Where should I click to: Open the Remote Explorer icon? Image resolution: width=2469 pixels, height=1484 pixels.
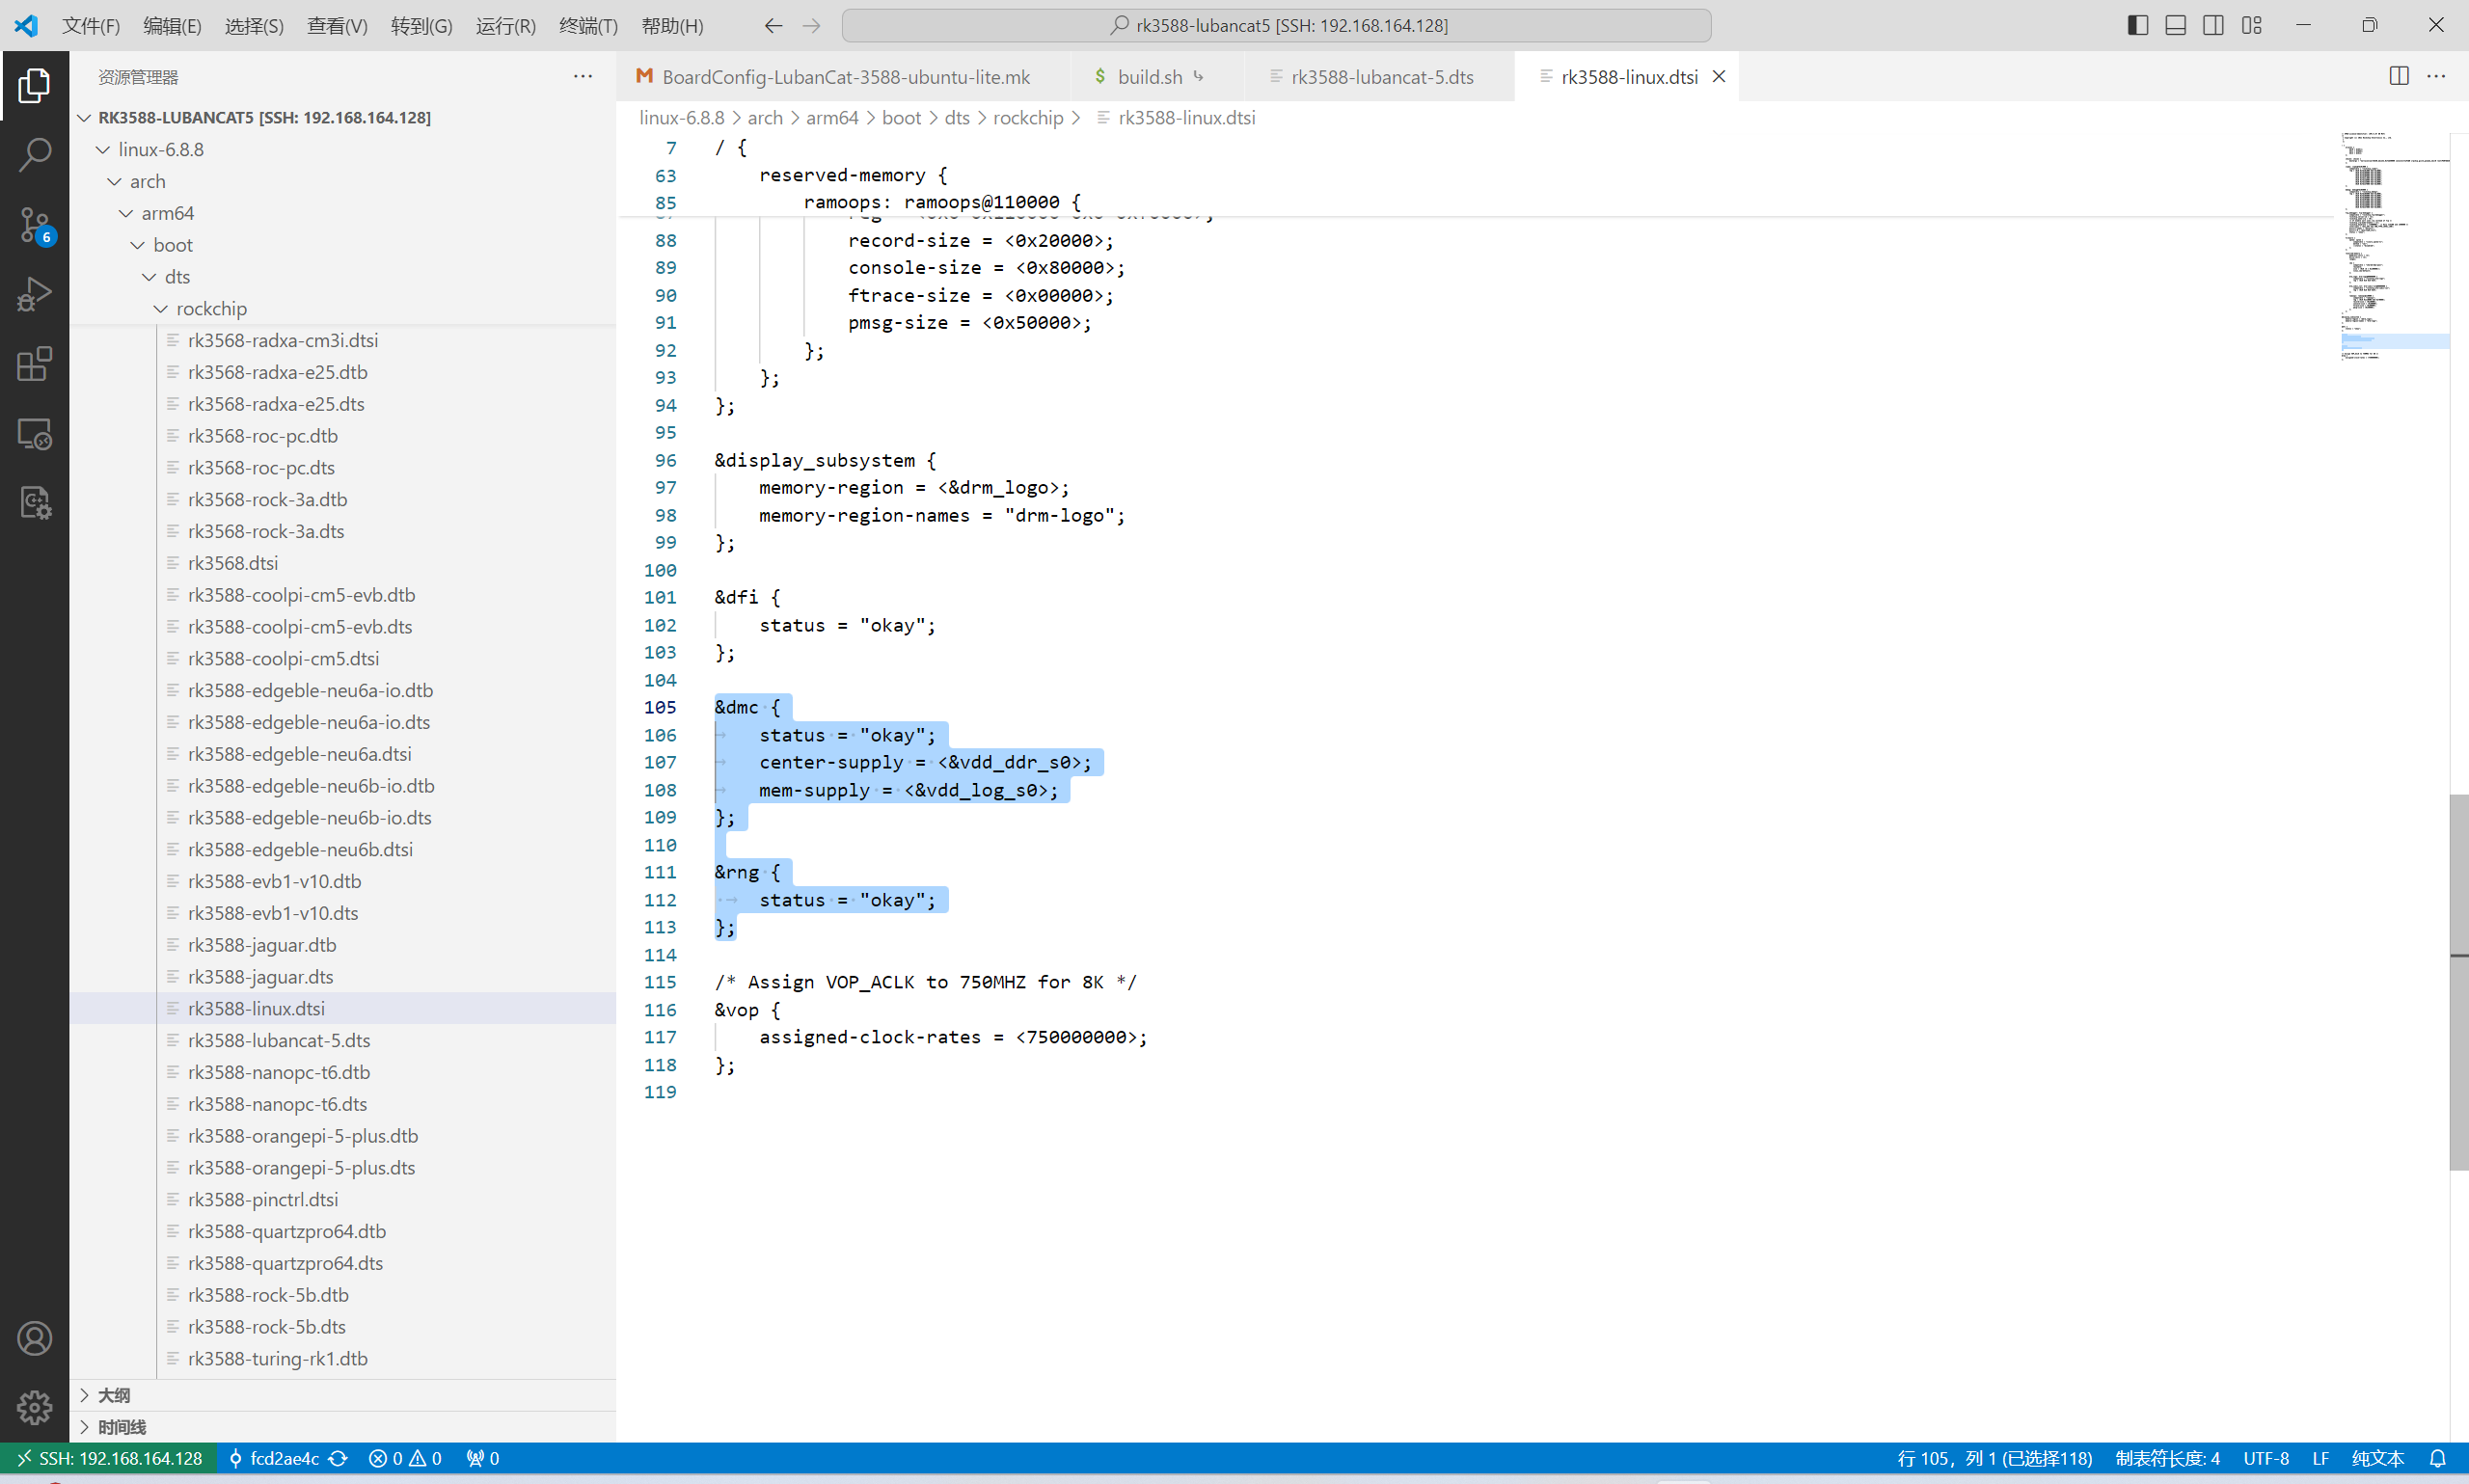pyautogui.click(x=34, y=434)
